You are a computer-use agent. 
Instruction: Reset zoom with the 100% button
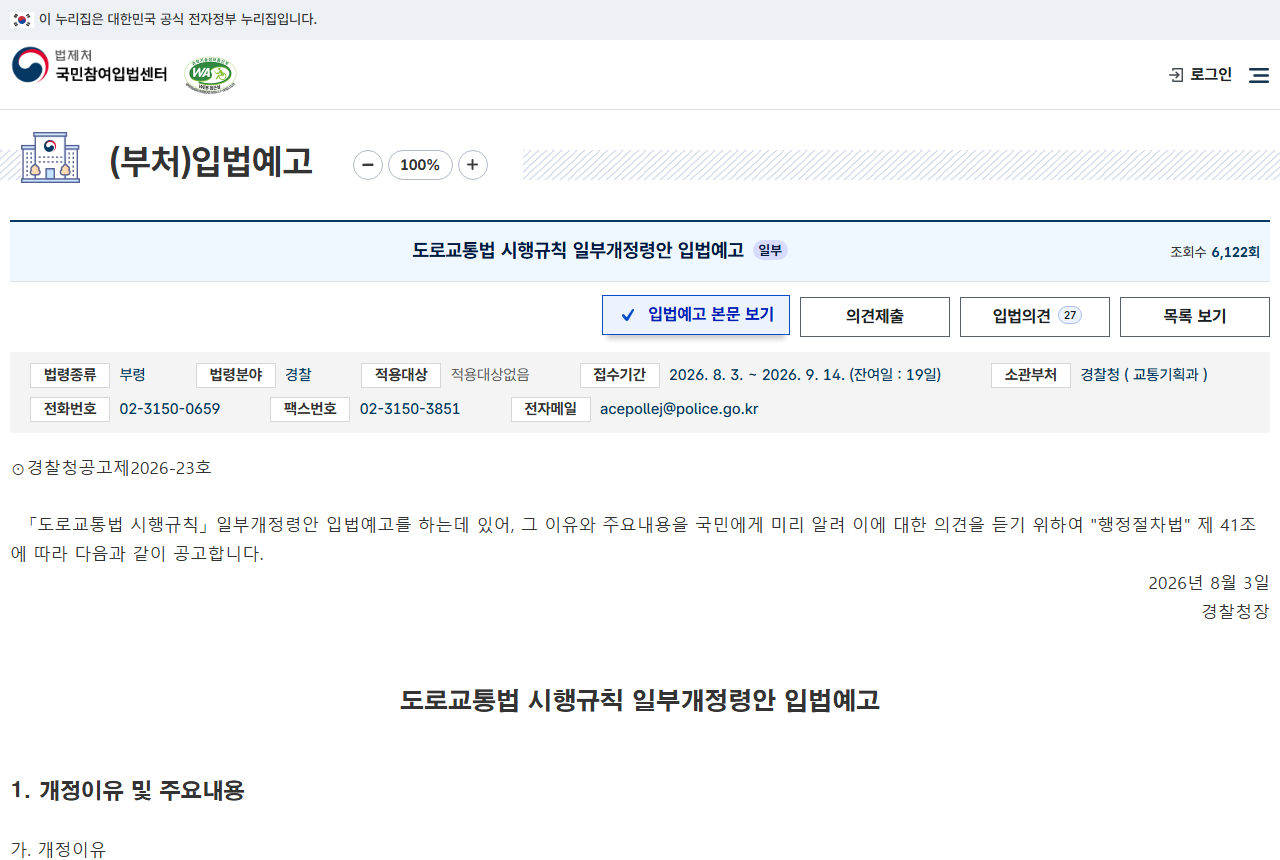[x=420, y=165]
